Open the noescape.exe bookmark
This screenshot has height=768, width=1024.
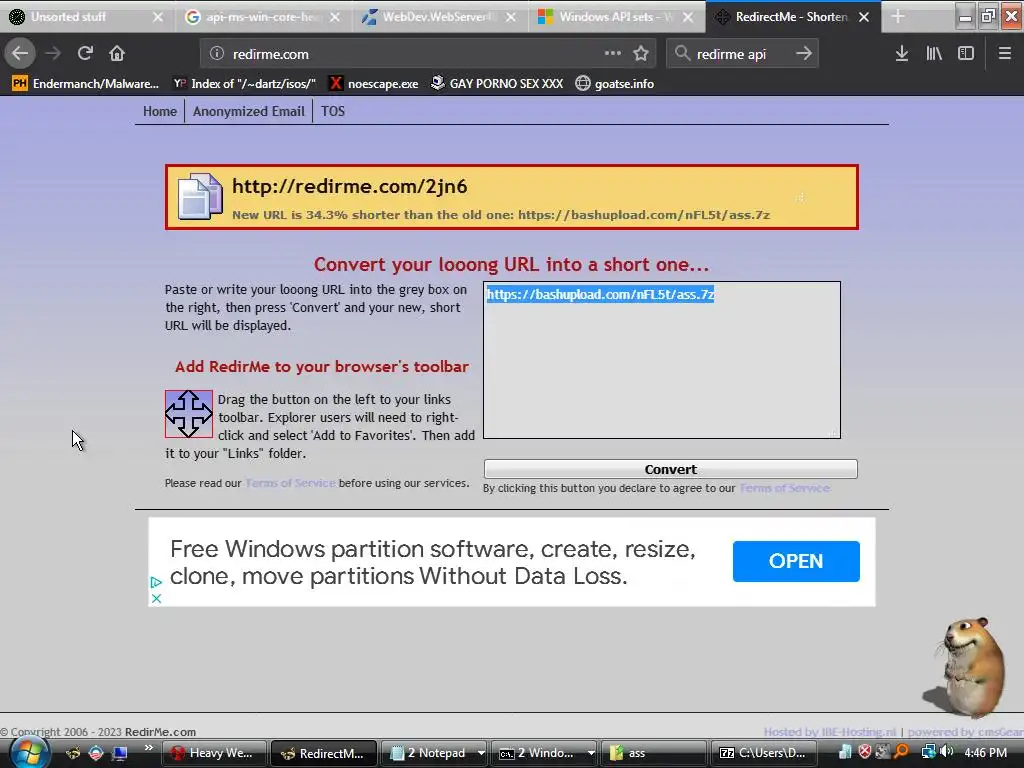click(x=374, y=84)
